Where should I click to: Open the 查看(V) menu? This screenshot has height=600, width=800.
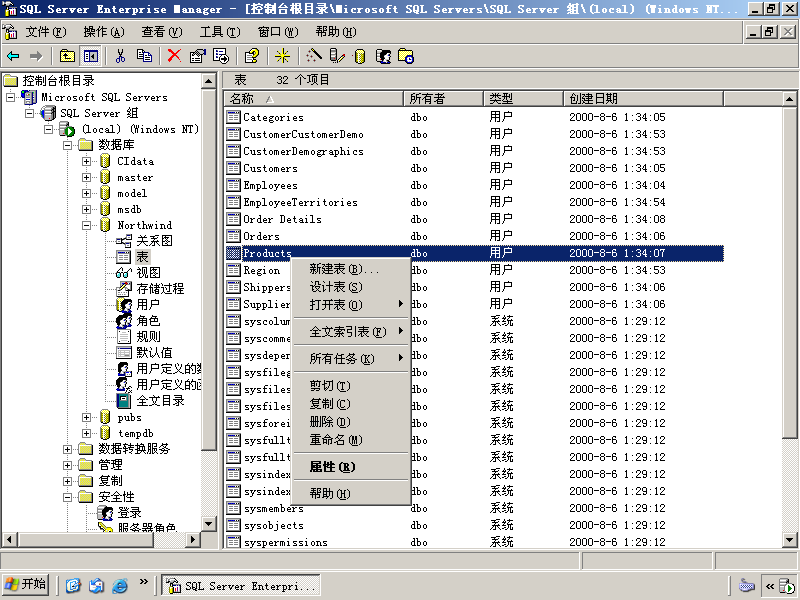[x=162, y=32]
